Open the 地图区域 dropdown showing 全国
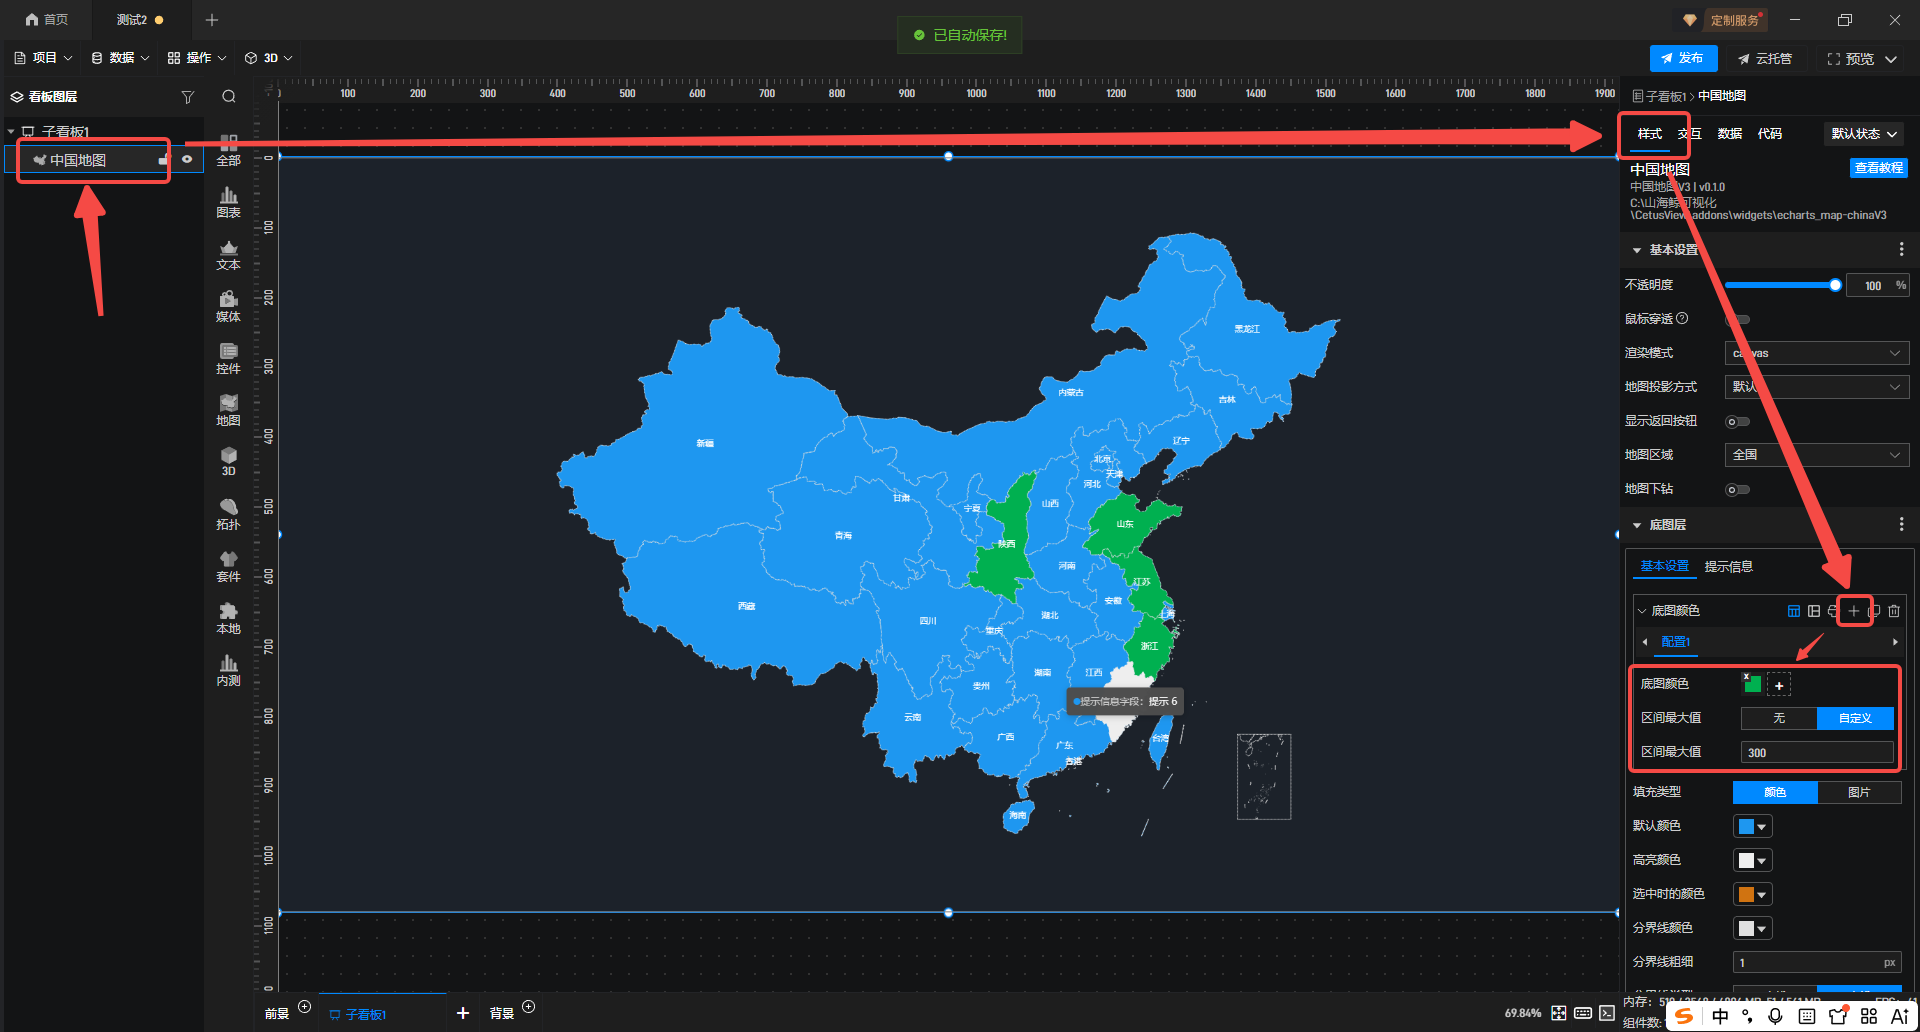The height and width of the screenshot is (1032, 1920). (x=1816, y=455)
